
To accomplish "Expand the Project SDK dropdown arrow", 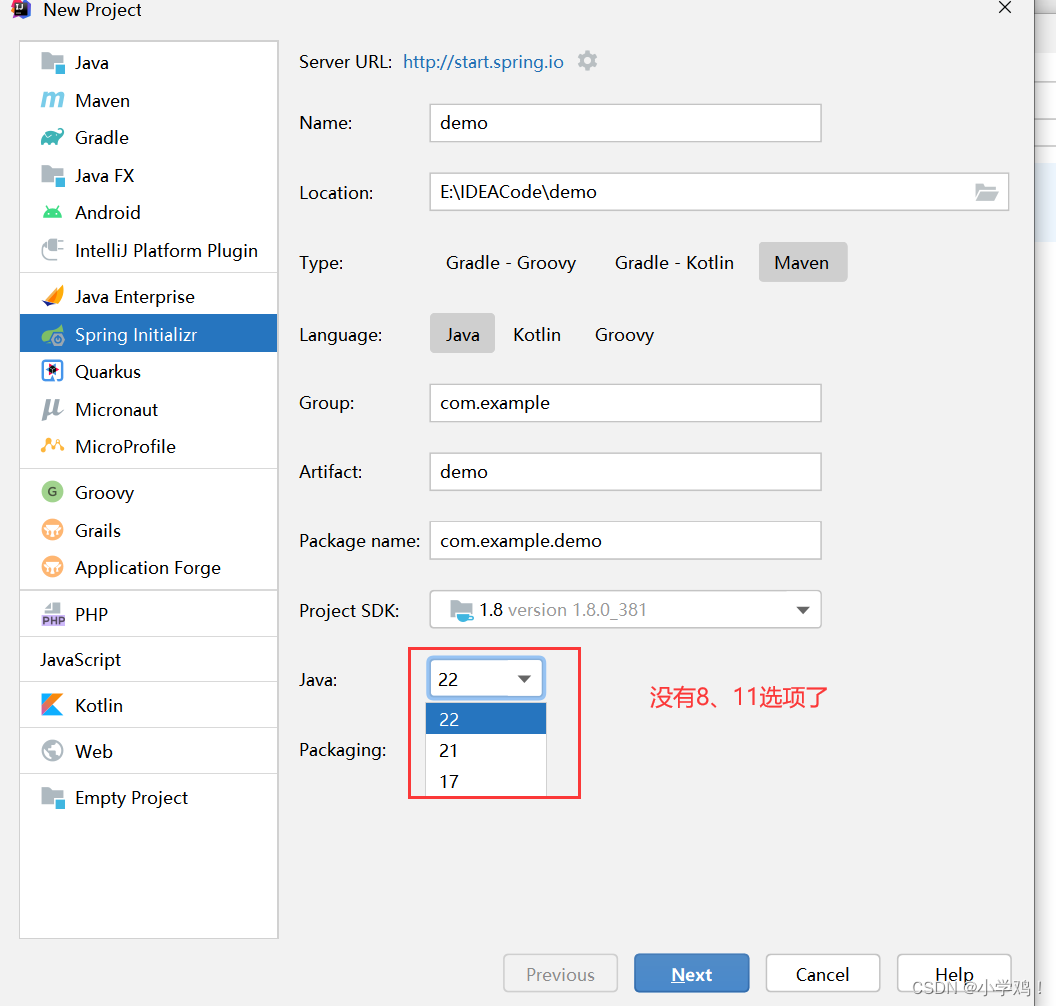I will click(802, 610).
